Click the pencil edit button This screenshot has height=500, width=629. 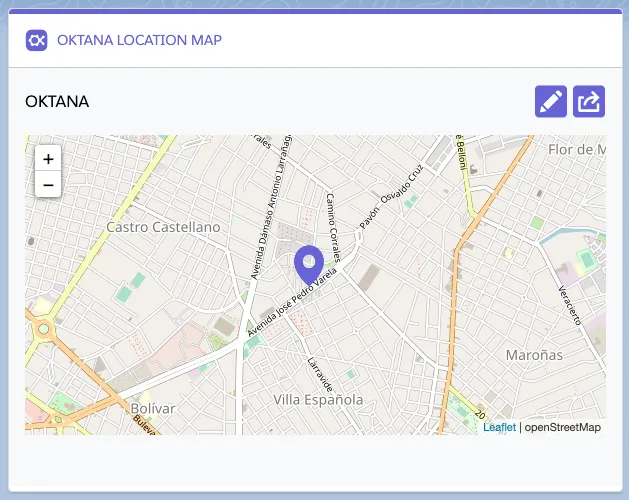point(551,102)
